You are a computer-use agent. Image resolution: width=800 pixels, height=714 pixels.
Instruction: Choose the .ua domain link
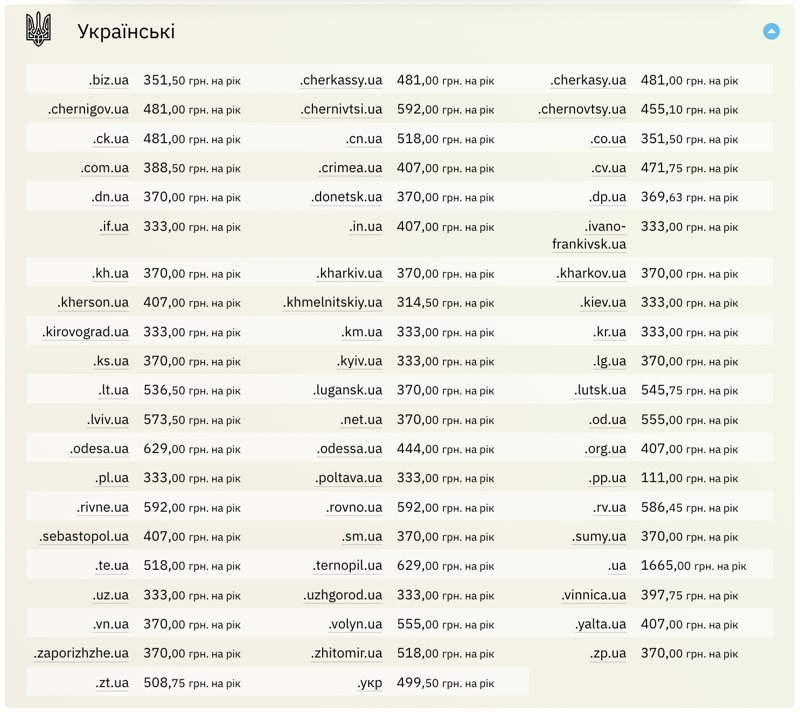click(616, 566)
